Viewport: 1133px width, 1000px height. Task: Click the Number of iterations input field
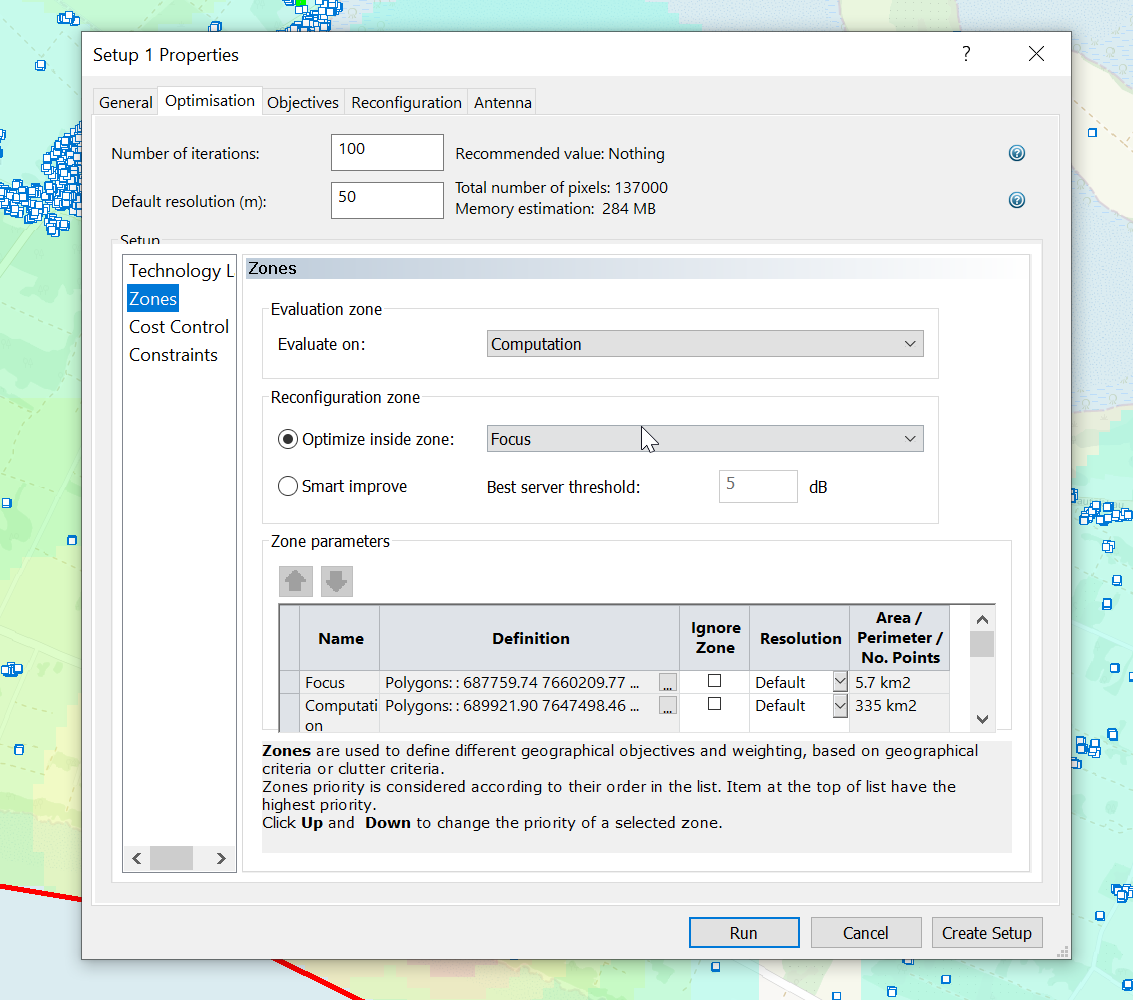[387, 152]
